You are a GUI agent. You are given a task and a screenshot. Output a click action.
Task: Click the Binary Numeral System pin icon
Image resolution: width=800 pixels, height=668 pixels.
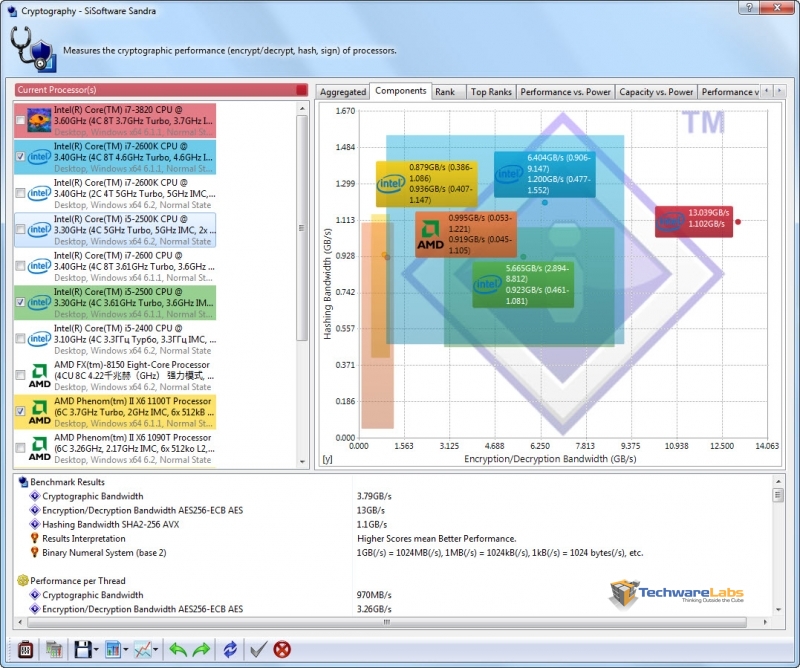(x=35, y=552)
